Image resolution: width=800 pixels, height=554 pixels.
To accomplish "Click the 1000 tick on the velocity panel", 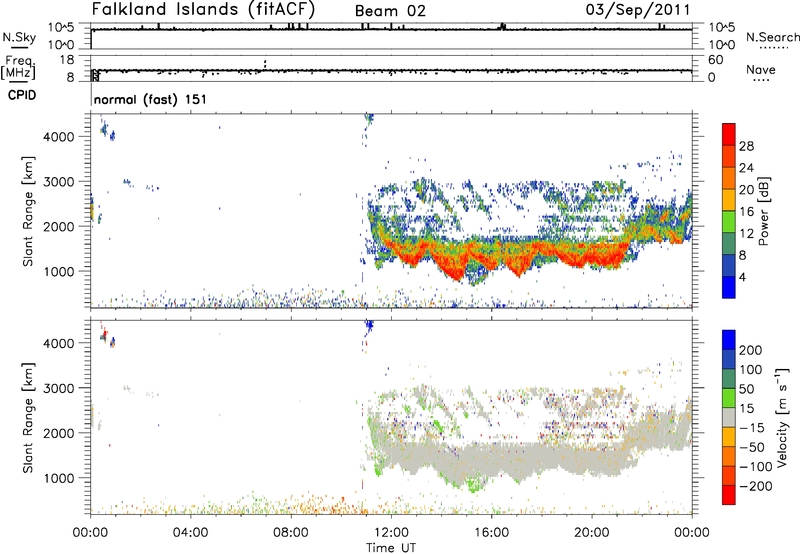I will [59, 478].
